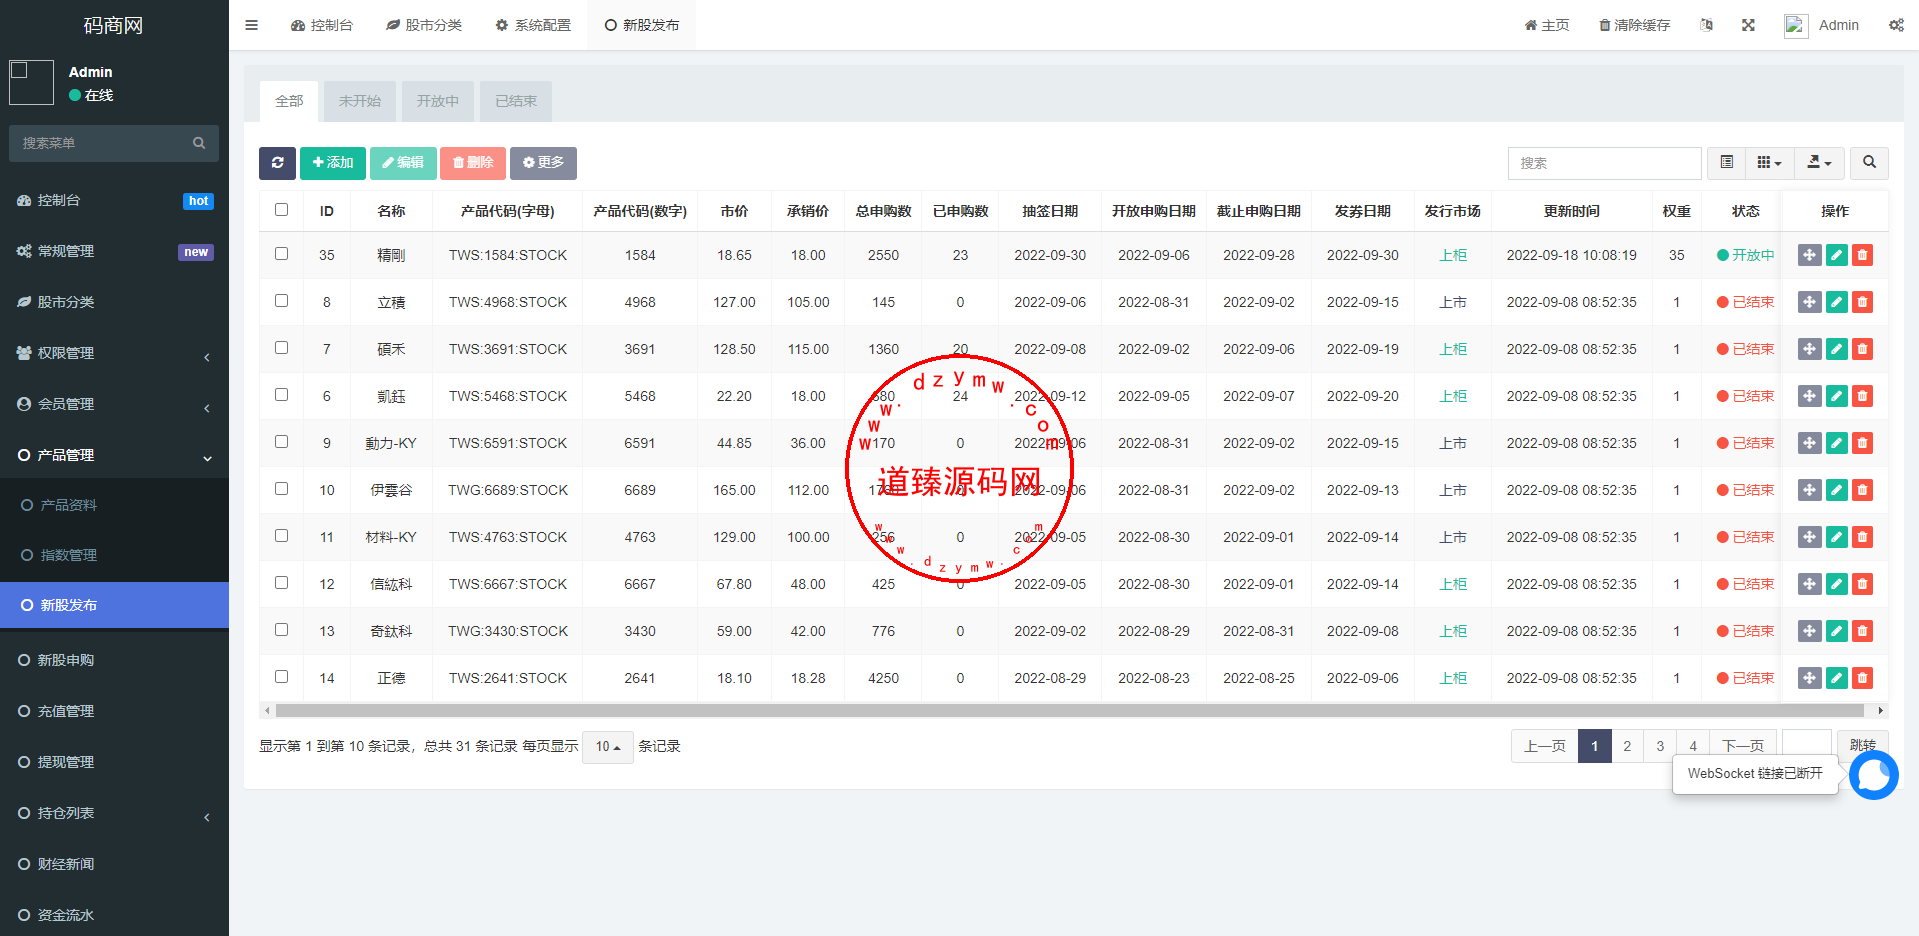Screen dimensions: 1919x936
Task: Check the box for row ID 6
Action: [x=281, y=395]
